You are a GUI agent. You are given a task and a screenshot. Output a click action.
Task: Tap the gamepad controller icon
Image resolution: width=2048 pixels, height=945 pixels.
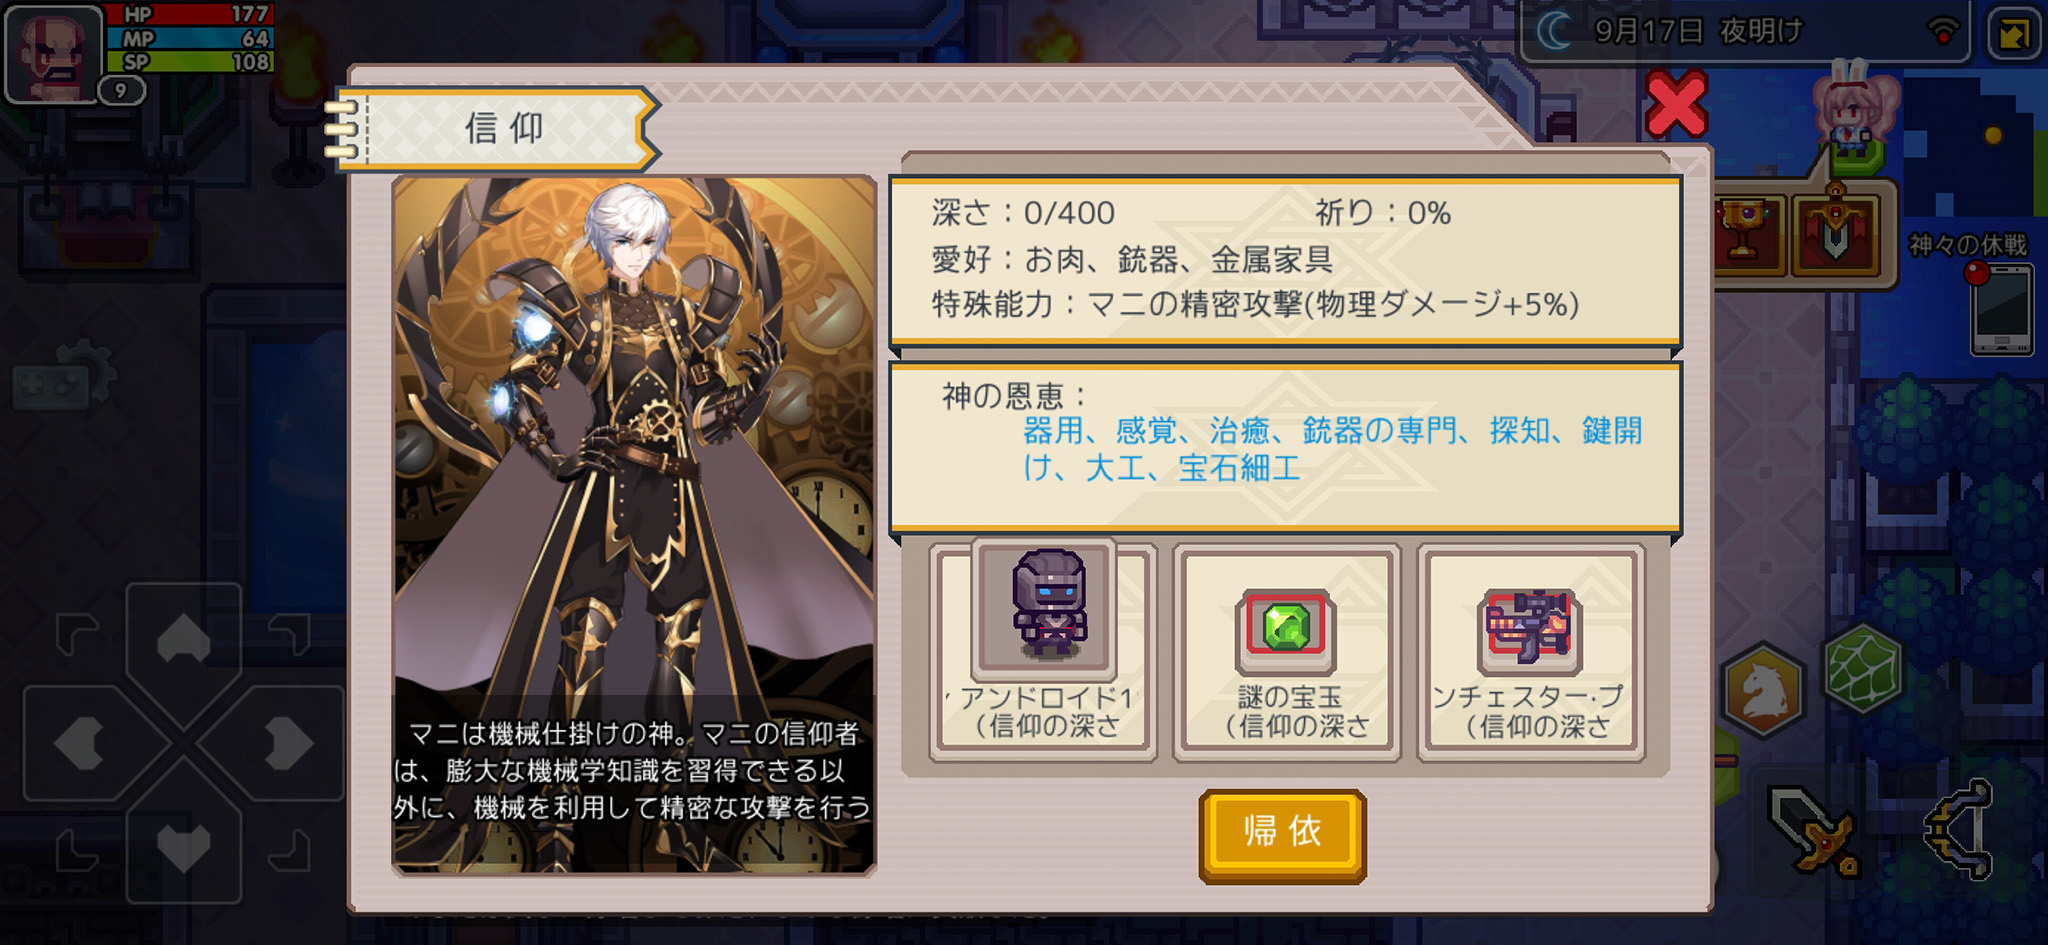point(62,382)
